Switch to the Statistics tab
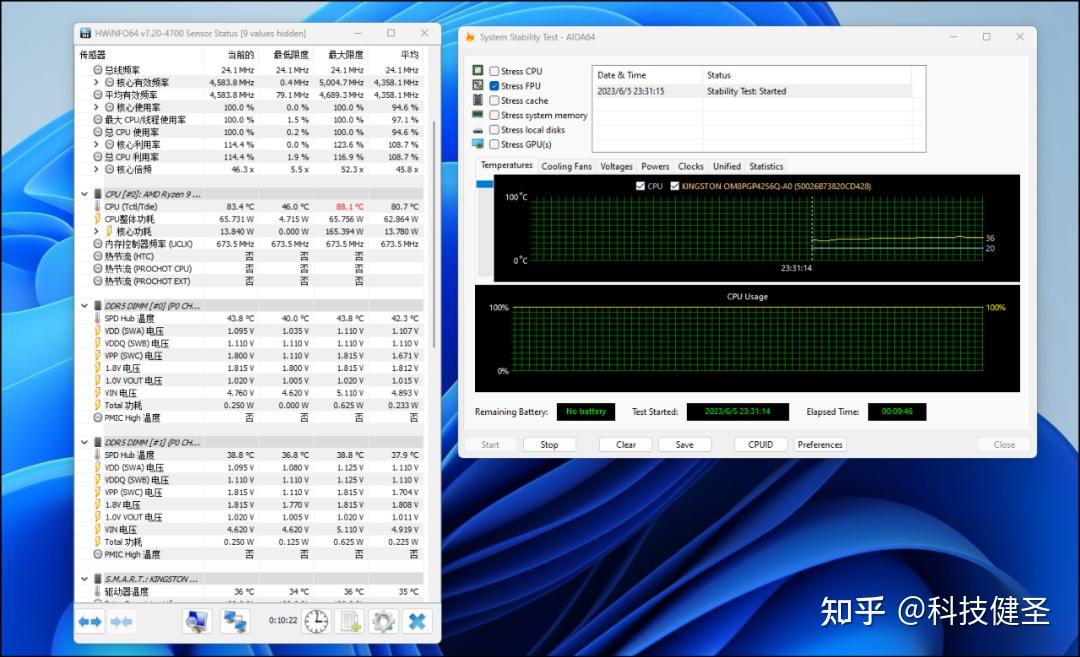Viewport: 1080px width, 657px height. 765,166
